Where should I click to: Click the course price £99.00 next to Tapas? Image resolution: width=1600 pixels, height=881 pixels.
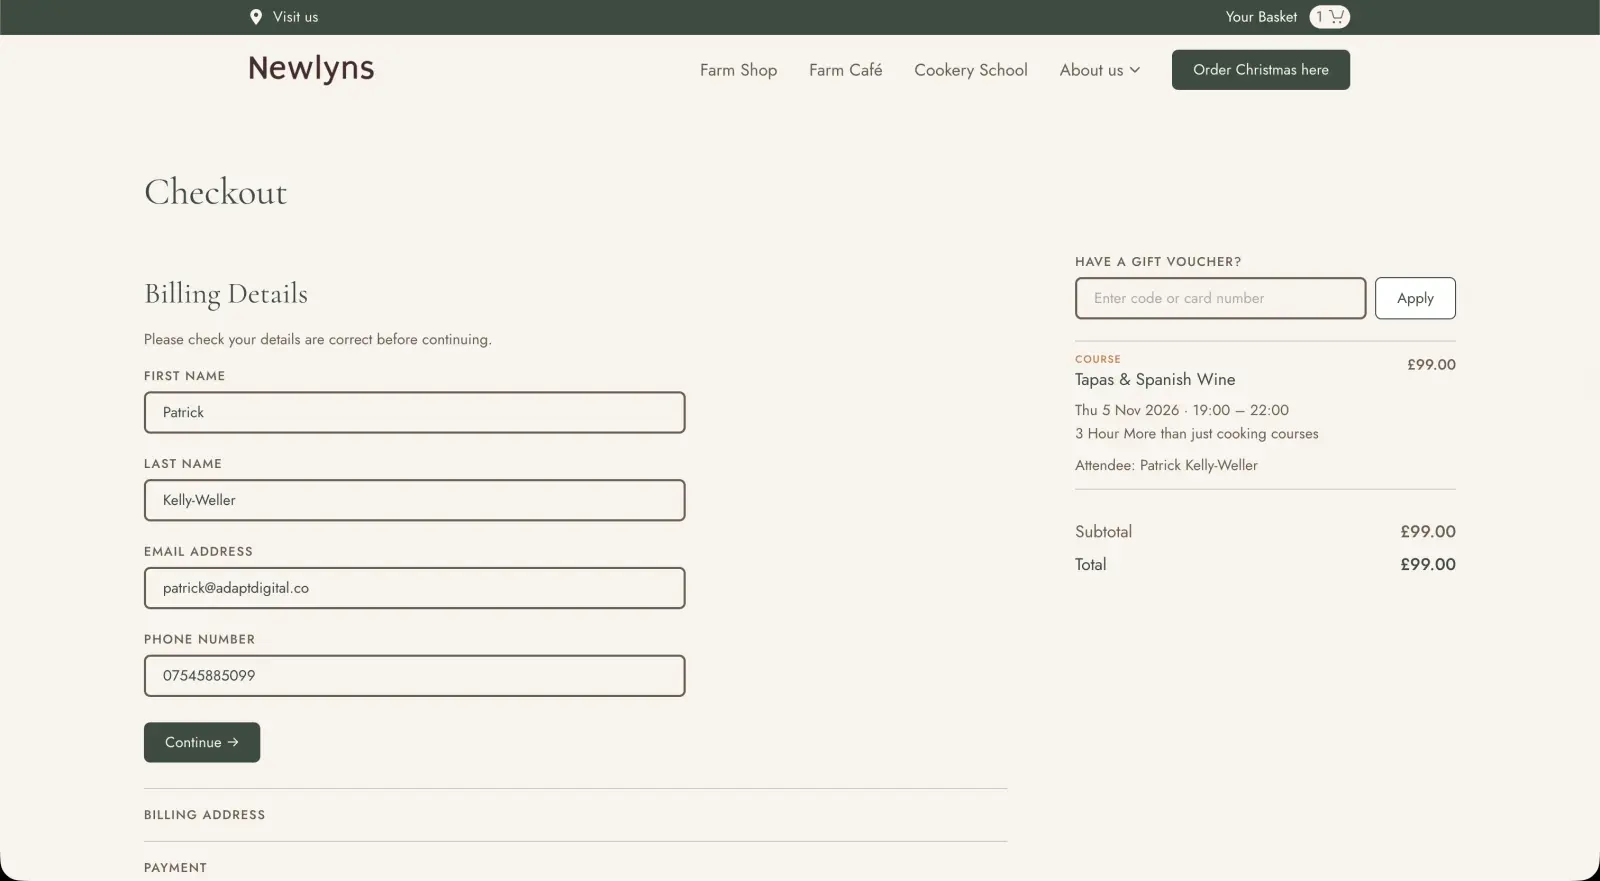click(1431, 365)
